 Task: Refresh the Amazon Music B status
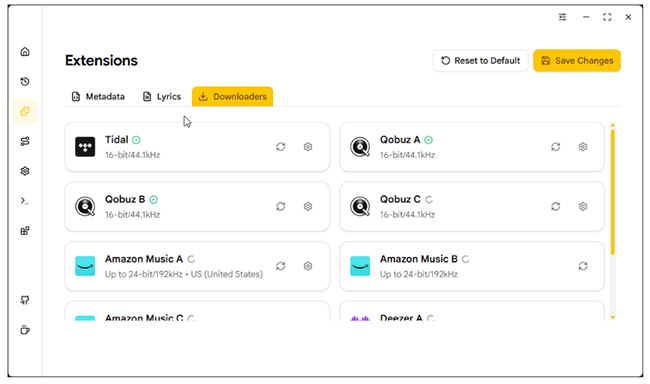click(x=583, y=266)
